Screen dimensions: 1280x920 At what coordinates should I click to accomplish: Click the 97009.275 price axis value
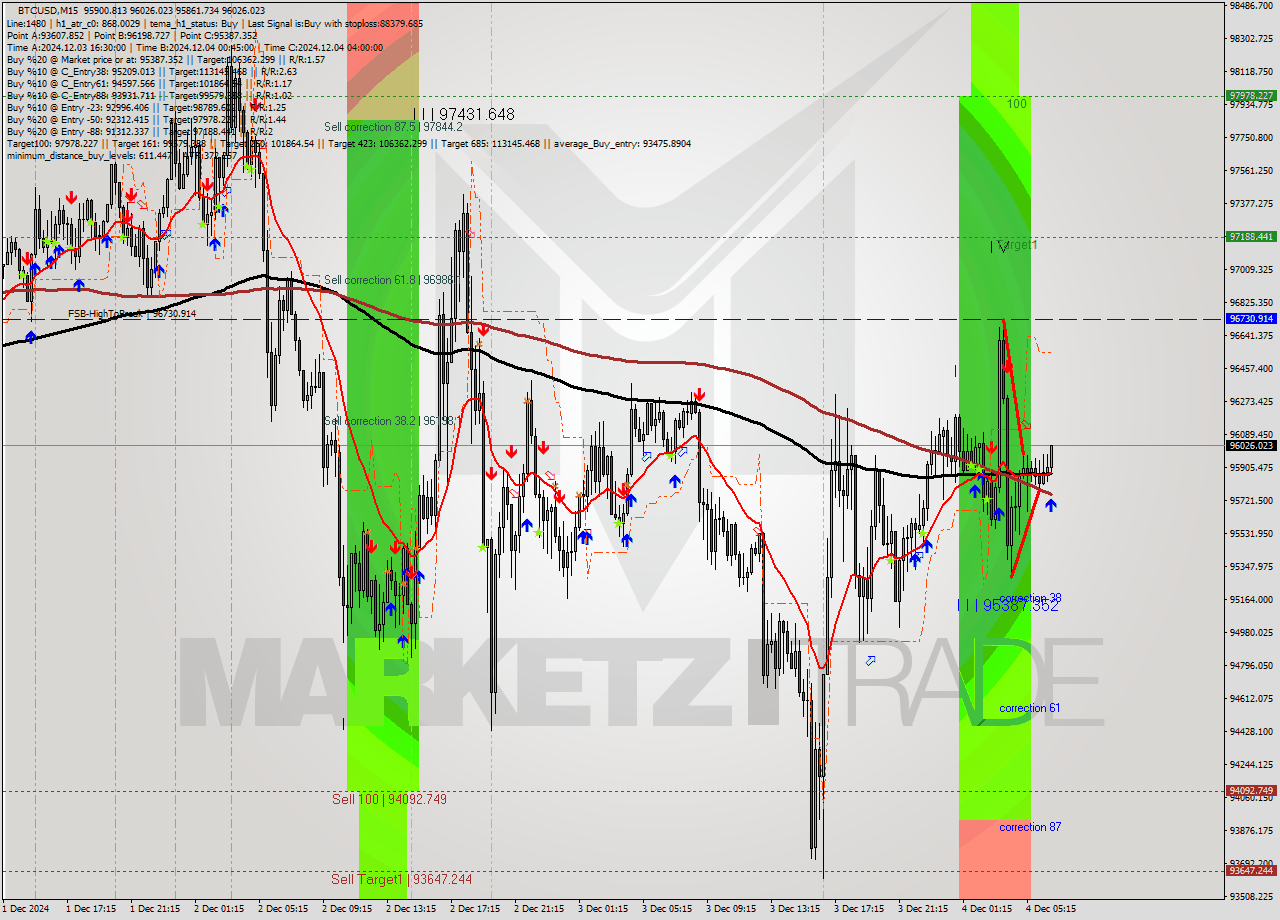[1251, 270]
